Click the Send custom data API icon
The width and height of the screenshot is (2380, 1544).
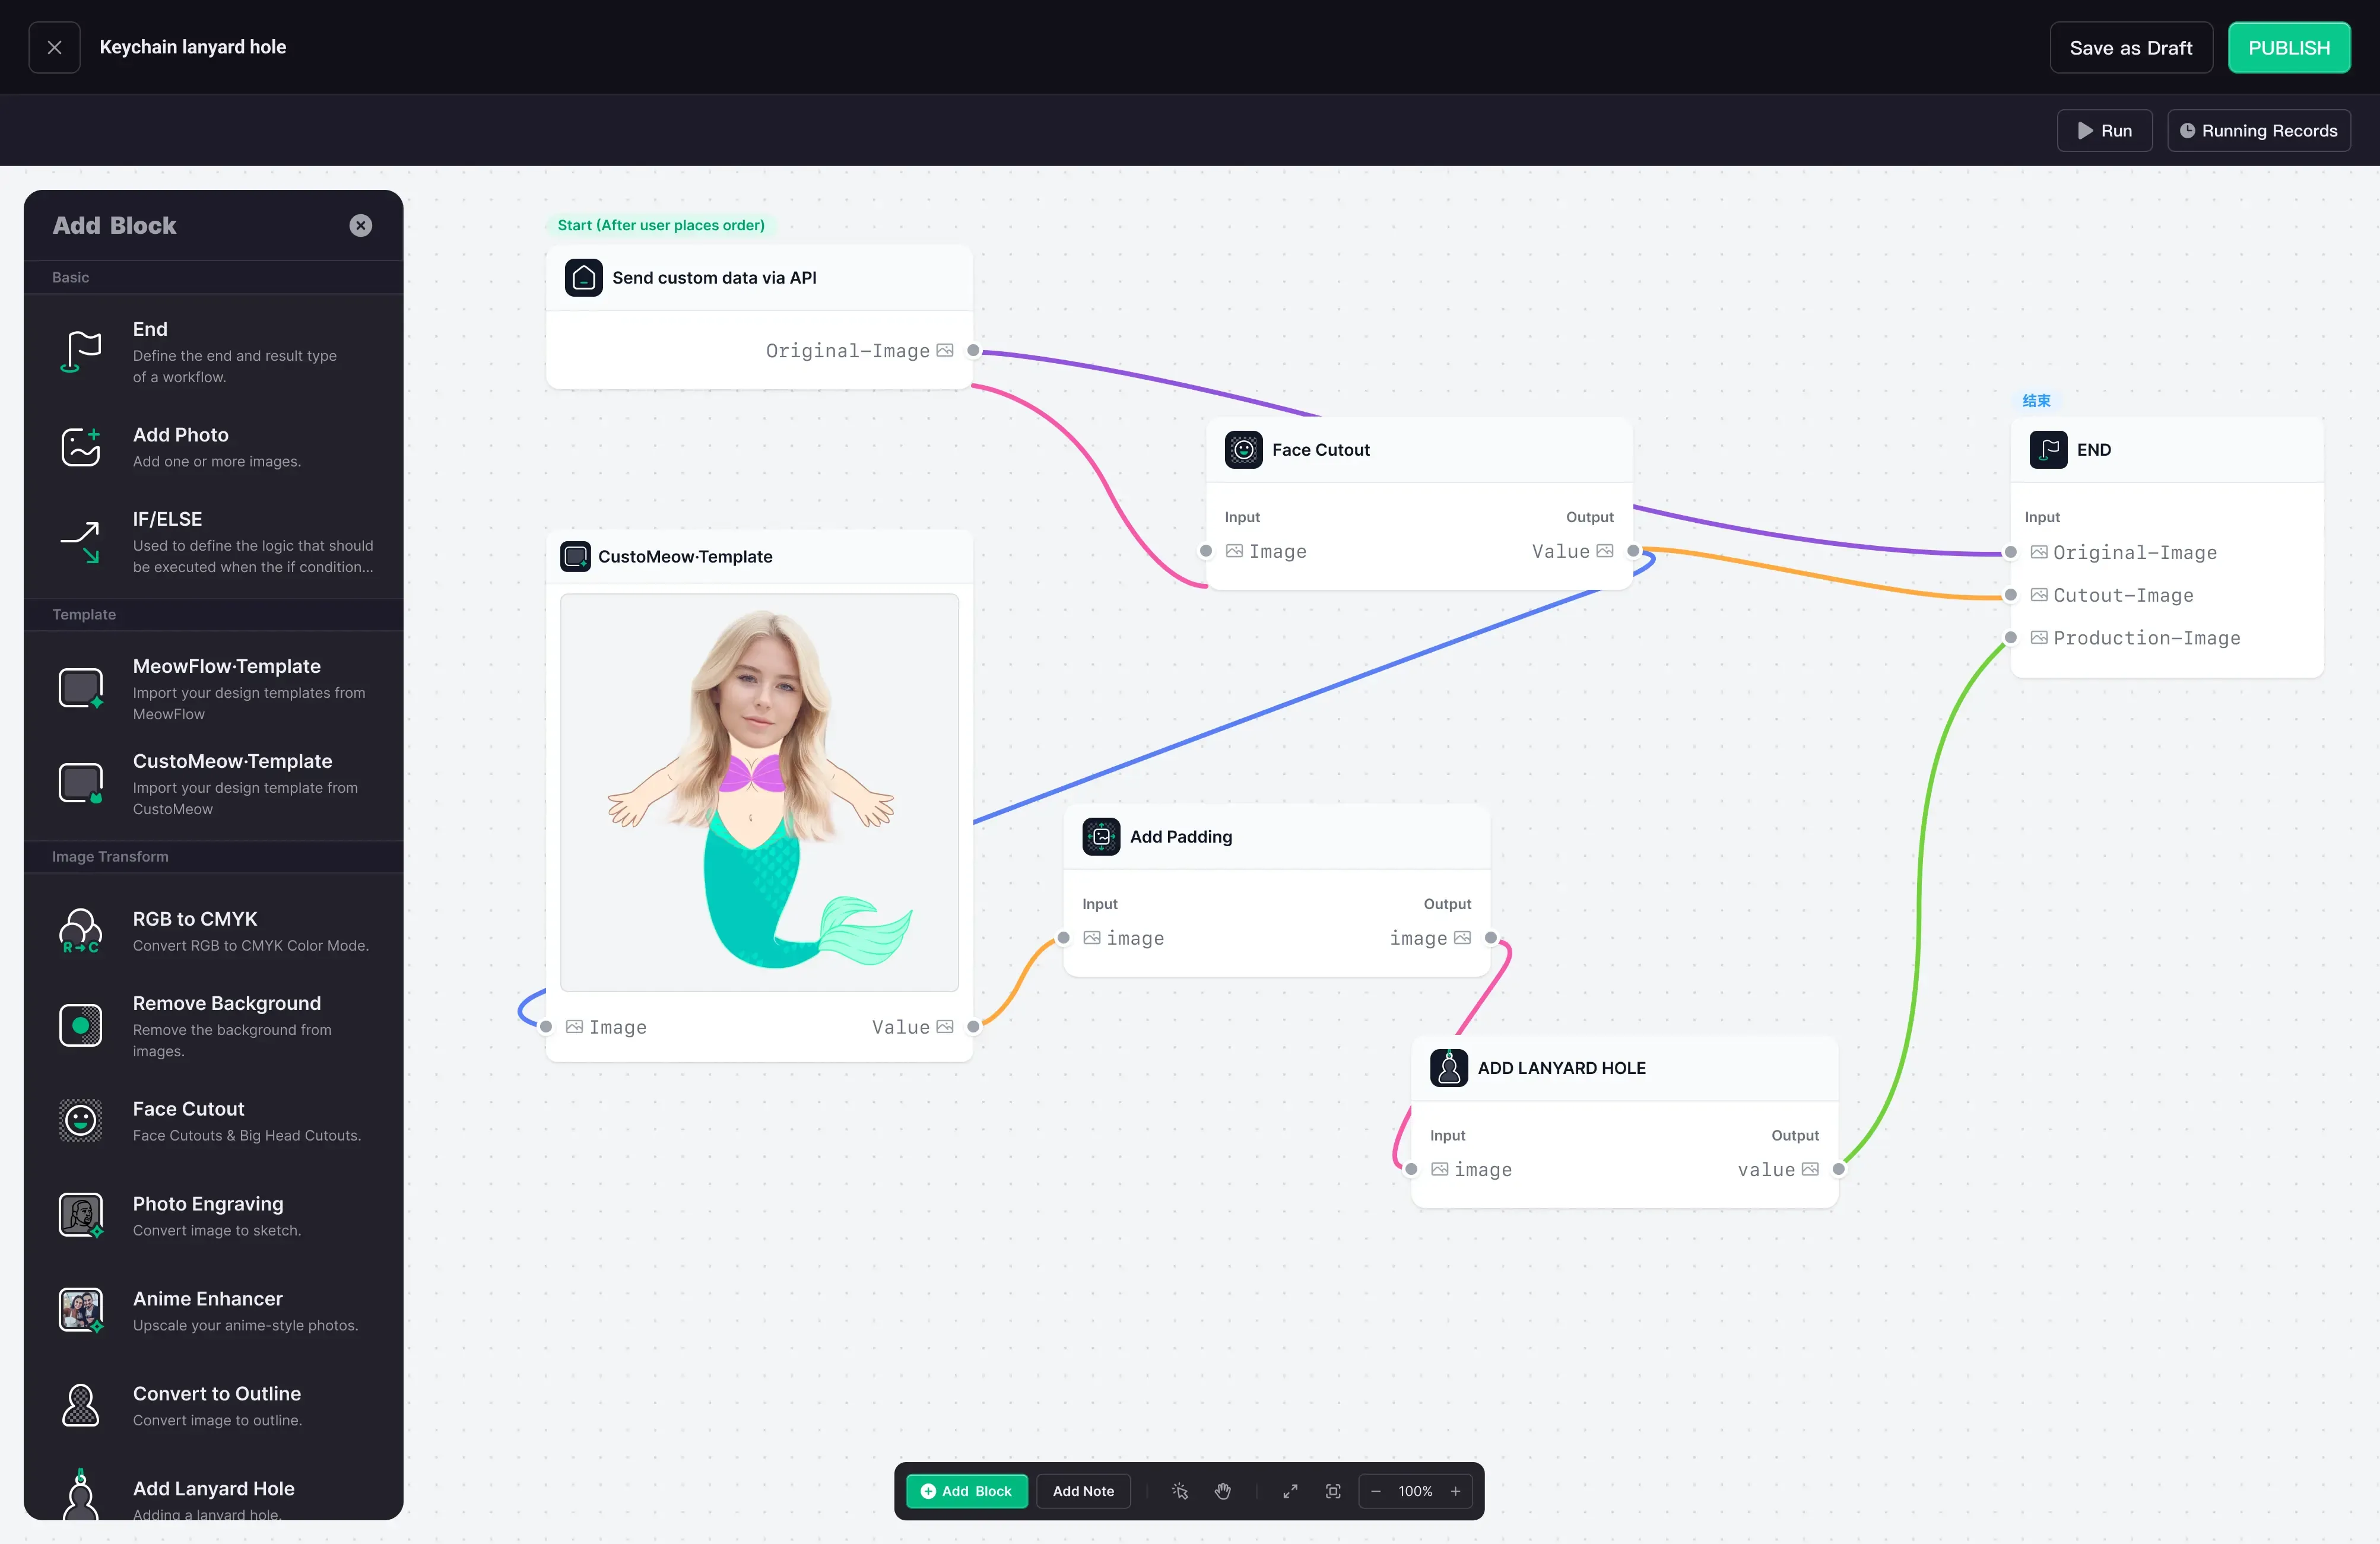point(583,278)
